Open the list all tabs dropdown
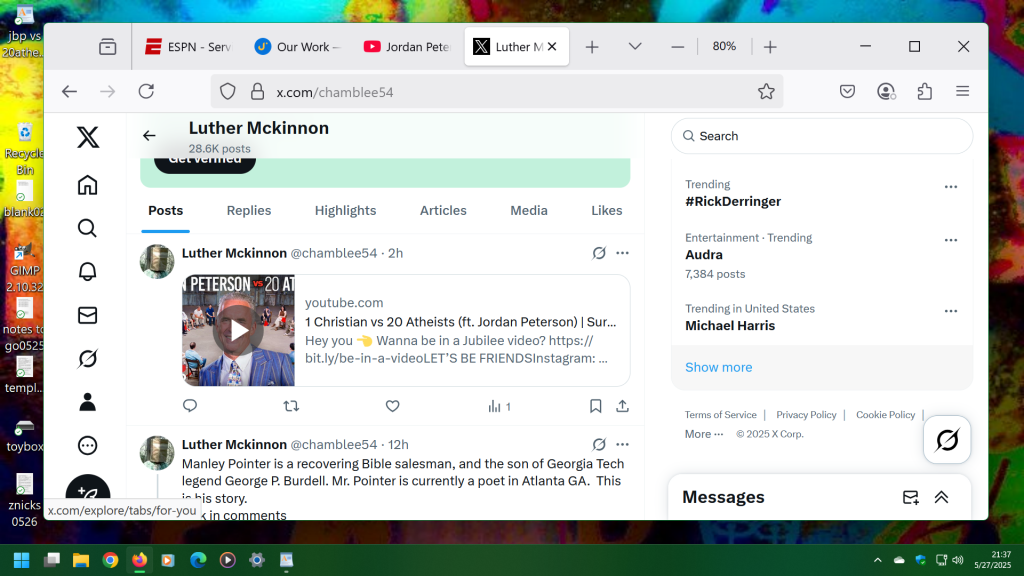 coord(634,47)
